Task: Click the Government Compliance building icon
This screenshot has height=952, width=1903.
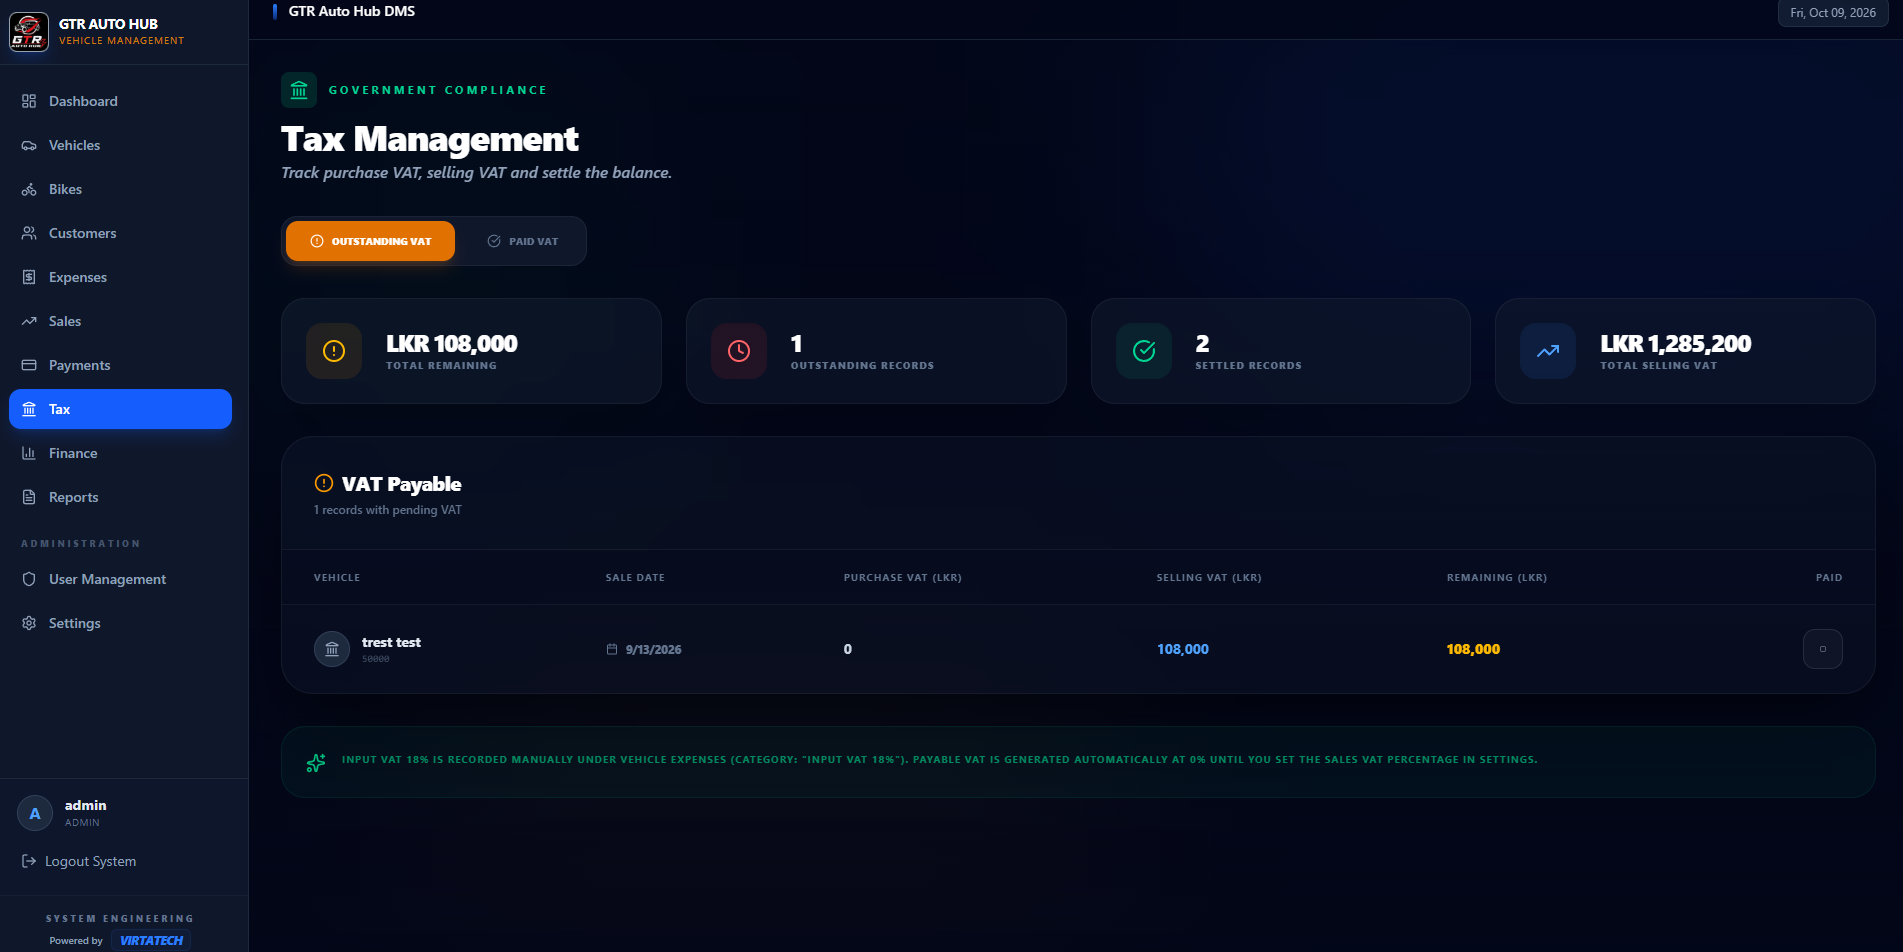Action: (299, 90)
